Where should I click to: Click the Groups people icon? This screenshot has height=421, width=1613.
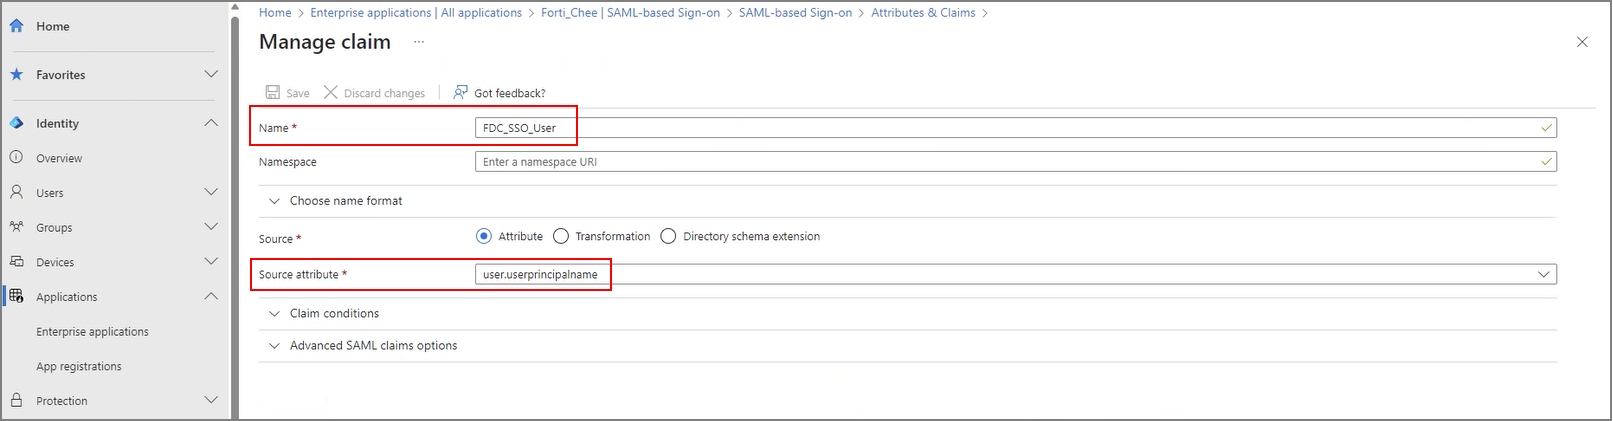pyautogui.click(x=16, y=227)
